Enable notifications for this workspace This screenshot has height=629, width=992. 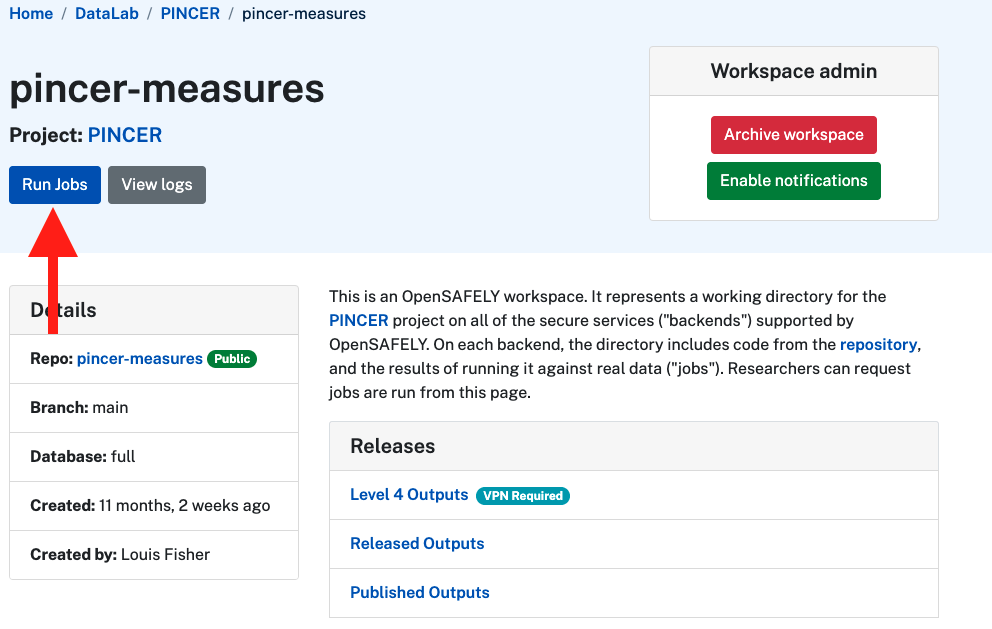(793, 180)
